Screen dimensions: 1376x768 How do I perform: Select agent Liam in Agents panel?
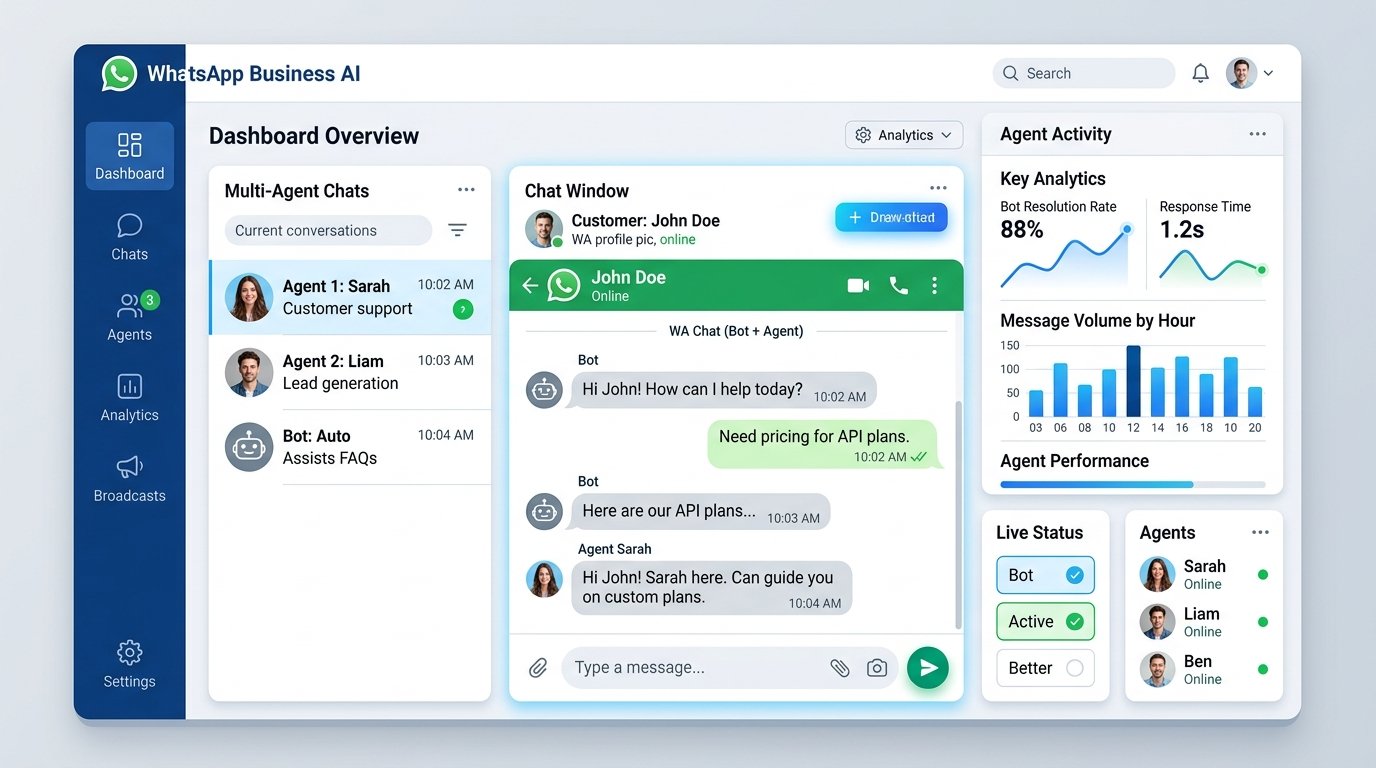1204,622
